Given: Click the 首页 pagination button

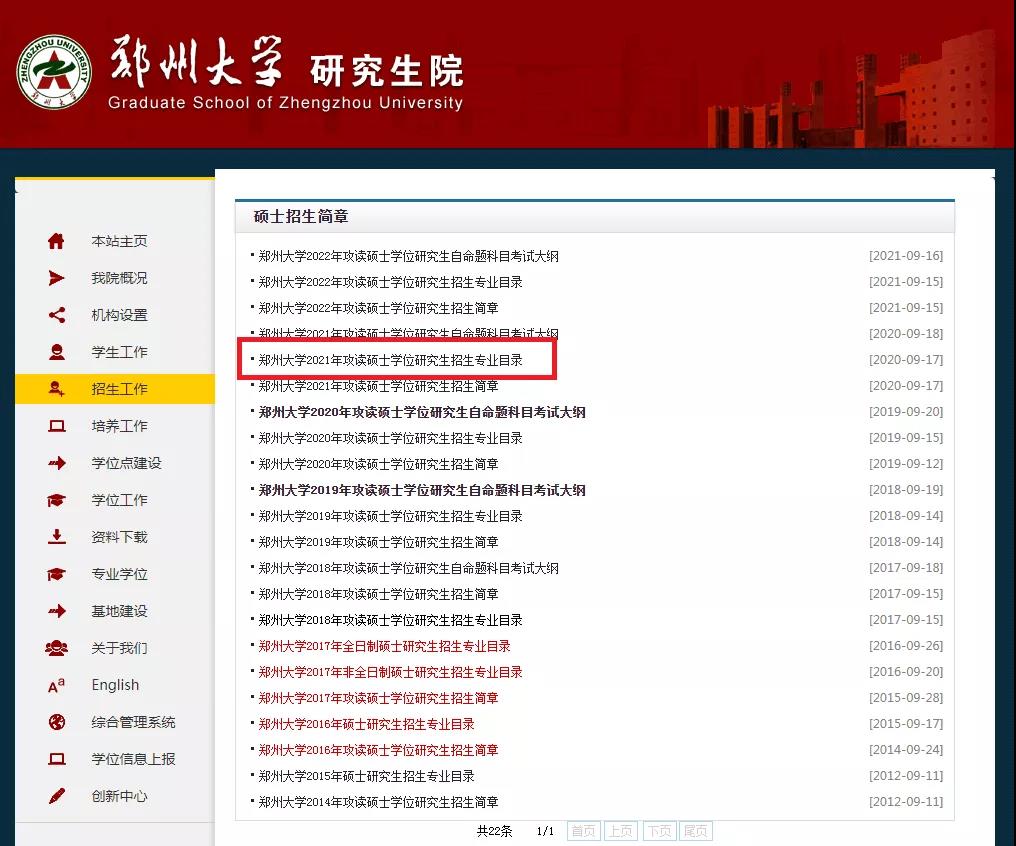Looking at the screenshot, I should click(x=584, y=830).
